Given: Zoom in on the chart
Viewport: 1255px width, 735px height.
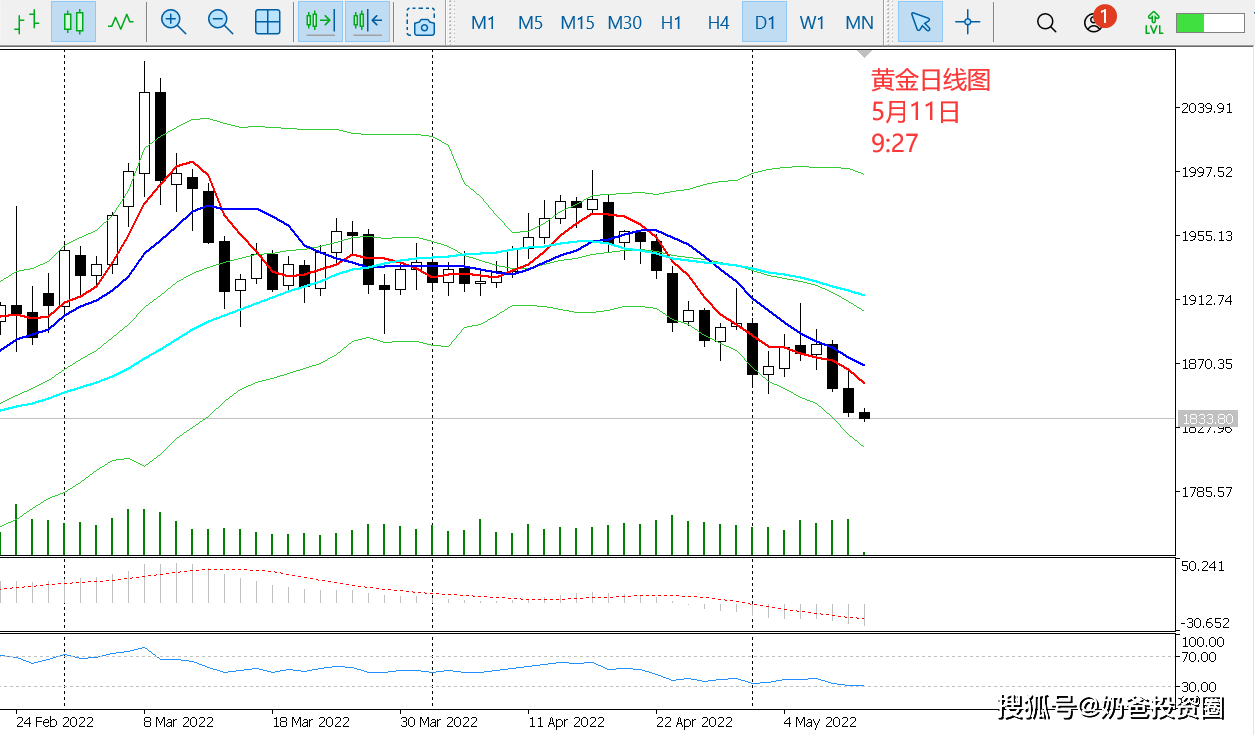Looking at the screenshot, I should pos(173,22).
